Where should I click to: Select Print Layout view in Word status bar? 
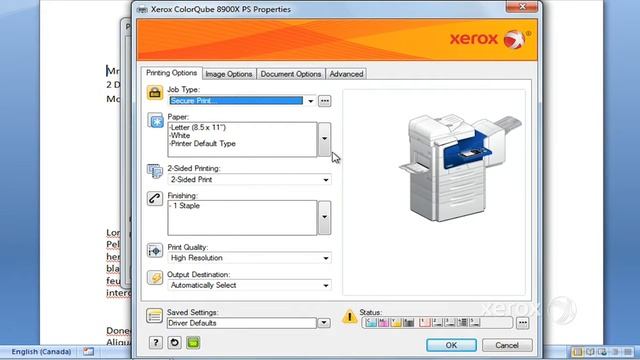click(577, 351)
